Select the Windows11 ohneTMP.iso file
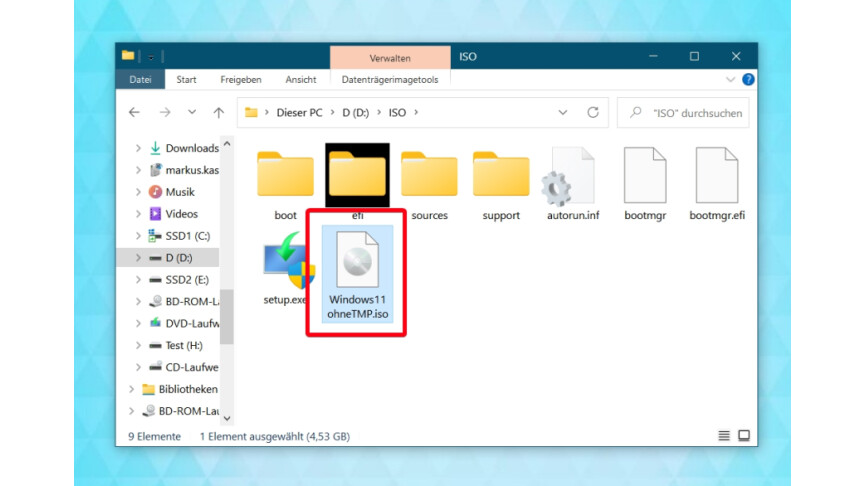The height and width of the screenshot is (486, 864). (358, 274)
